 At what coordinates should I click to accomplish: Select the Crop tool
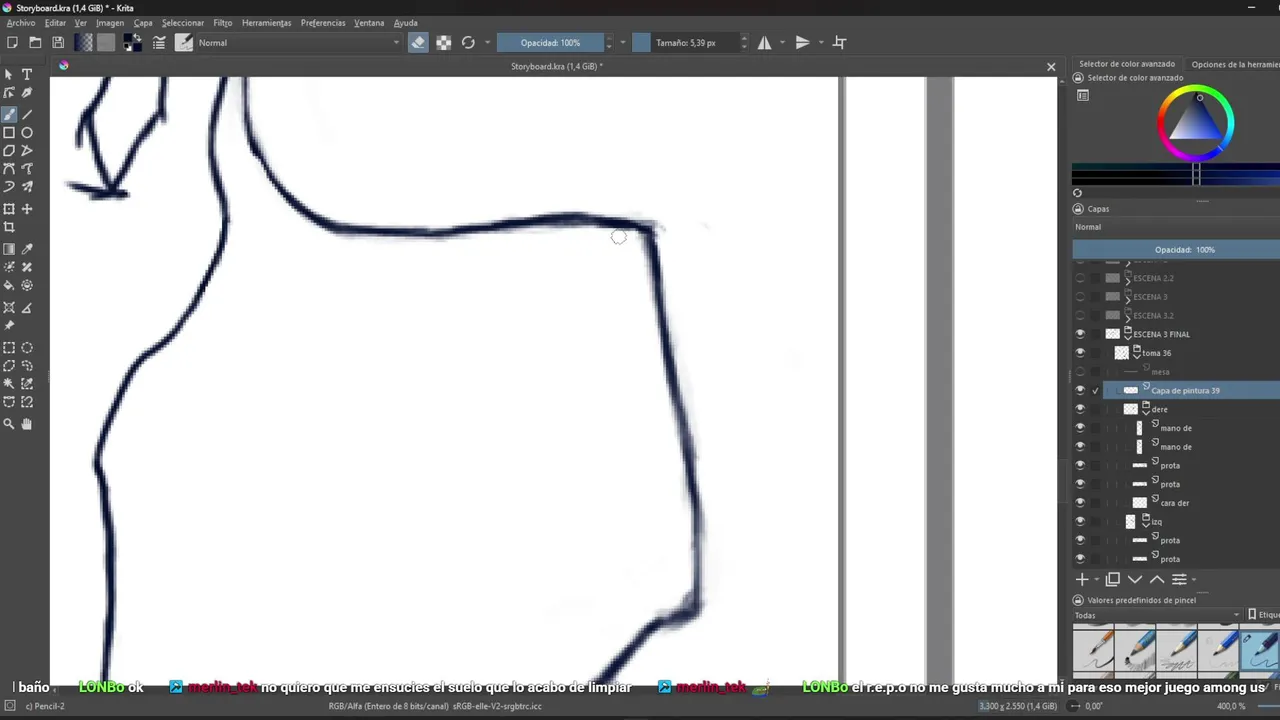(x=9, y=227)
